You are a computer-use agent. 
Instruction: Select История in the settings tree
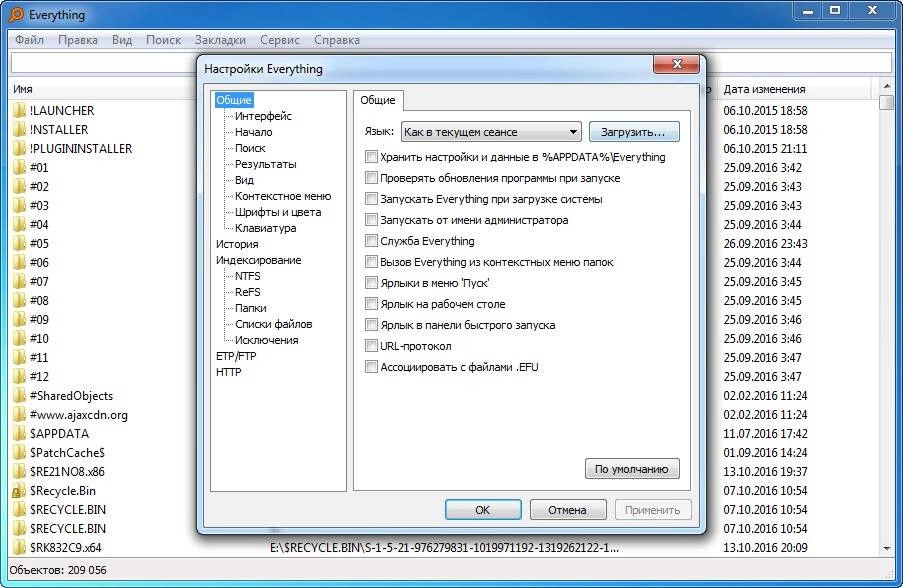(x=237, y=244)
